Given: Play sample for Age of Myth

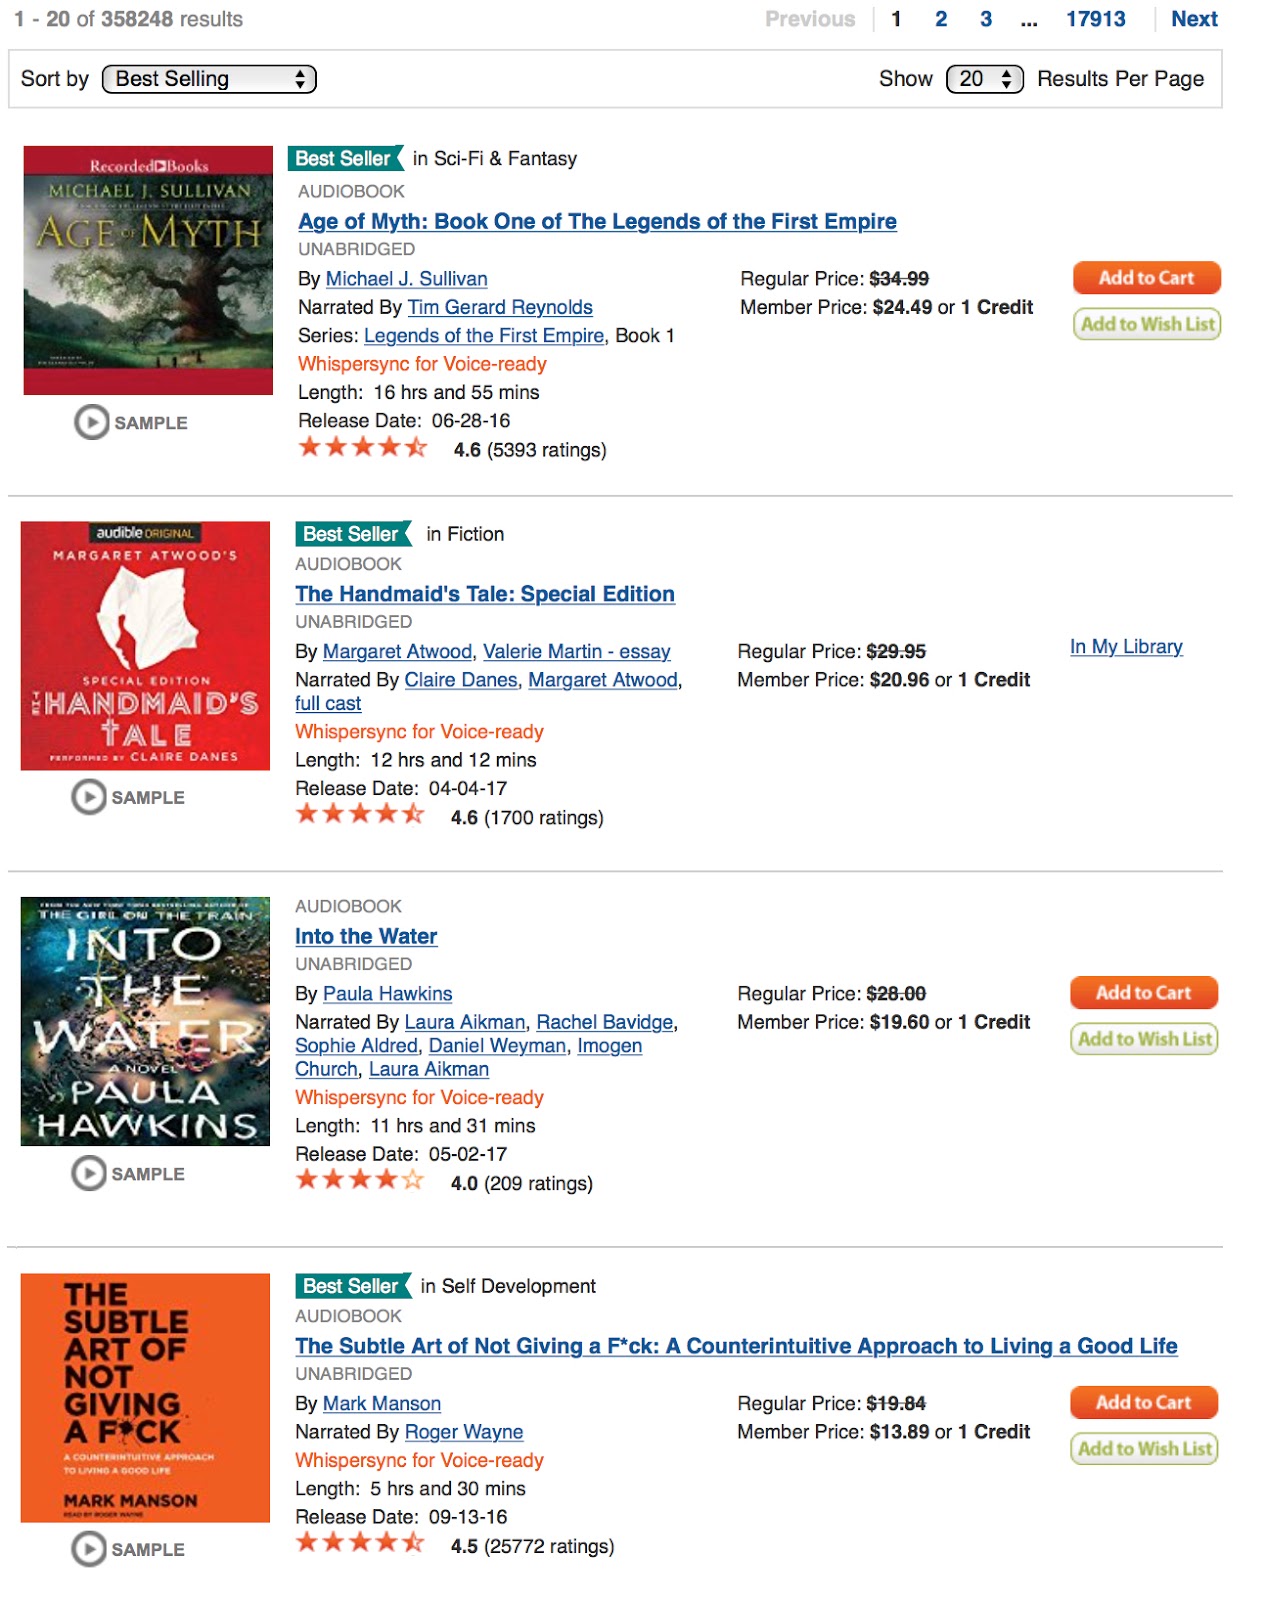Looking at the screenshot, I should [x=130, y=422].
